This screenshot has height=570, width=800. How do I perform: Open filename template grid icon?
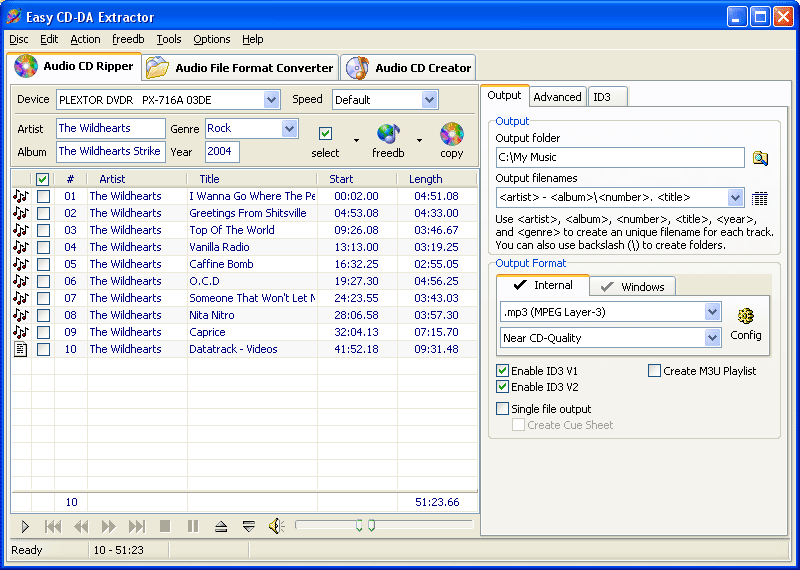point(760,198)
